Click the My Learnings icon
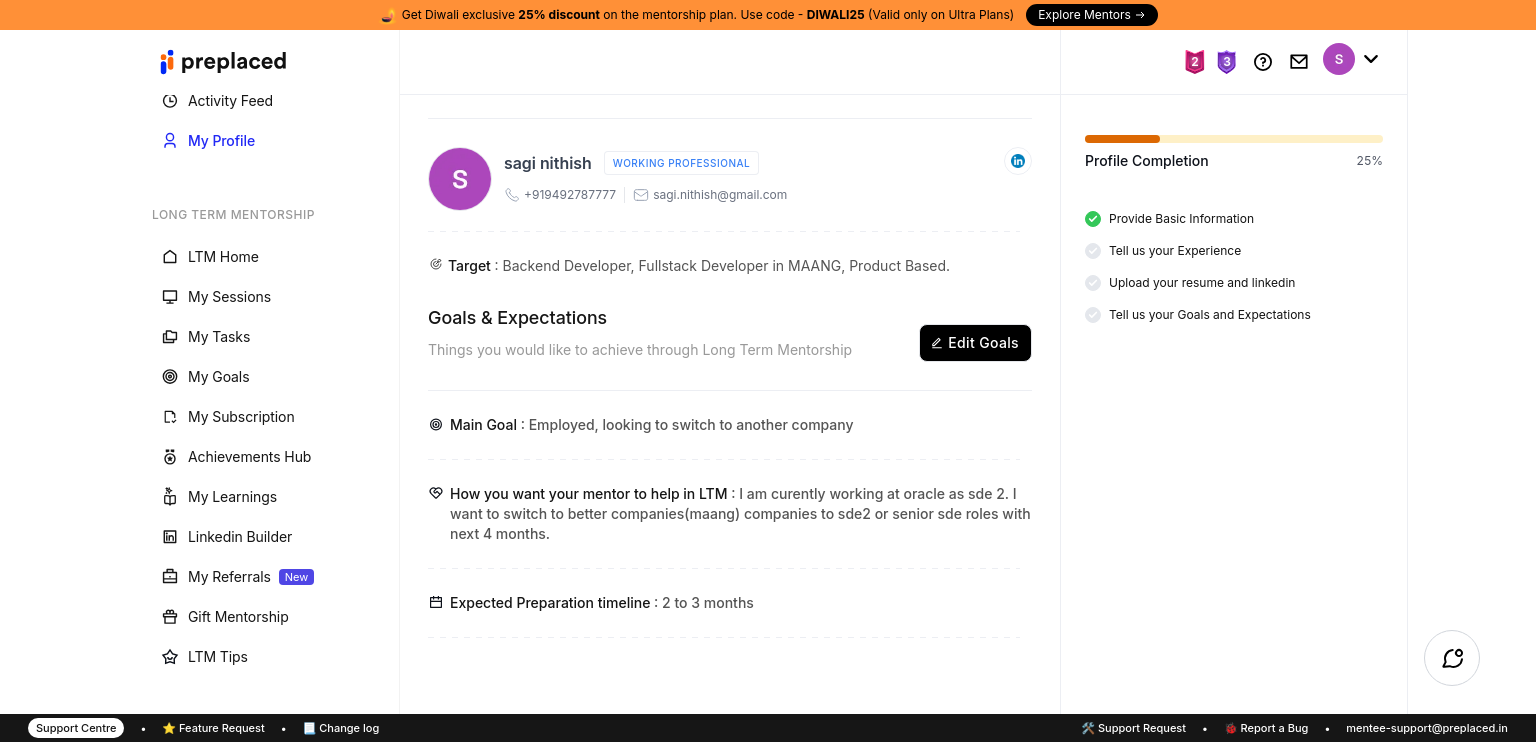The image size is (1536, 742). pos(170,497)
